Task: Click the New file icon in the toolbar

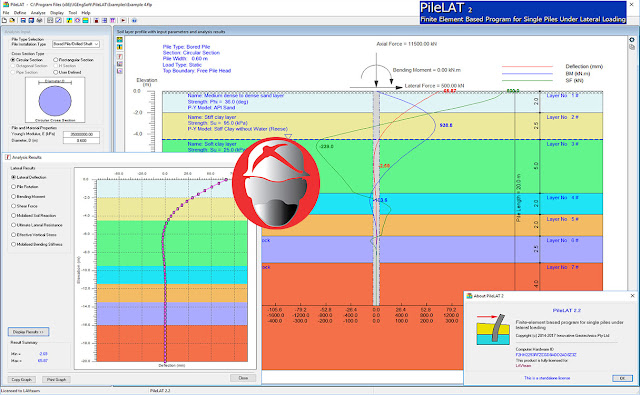Action: [4, 20]
